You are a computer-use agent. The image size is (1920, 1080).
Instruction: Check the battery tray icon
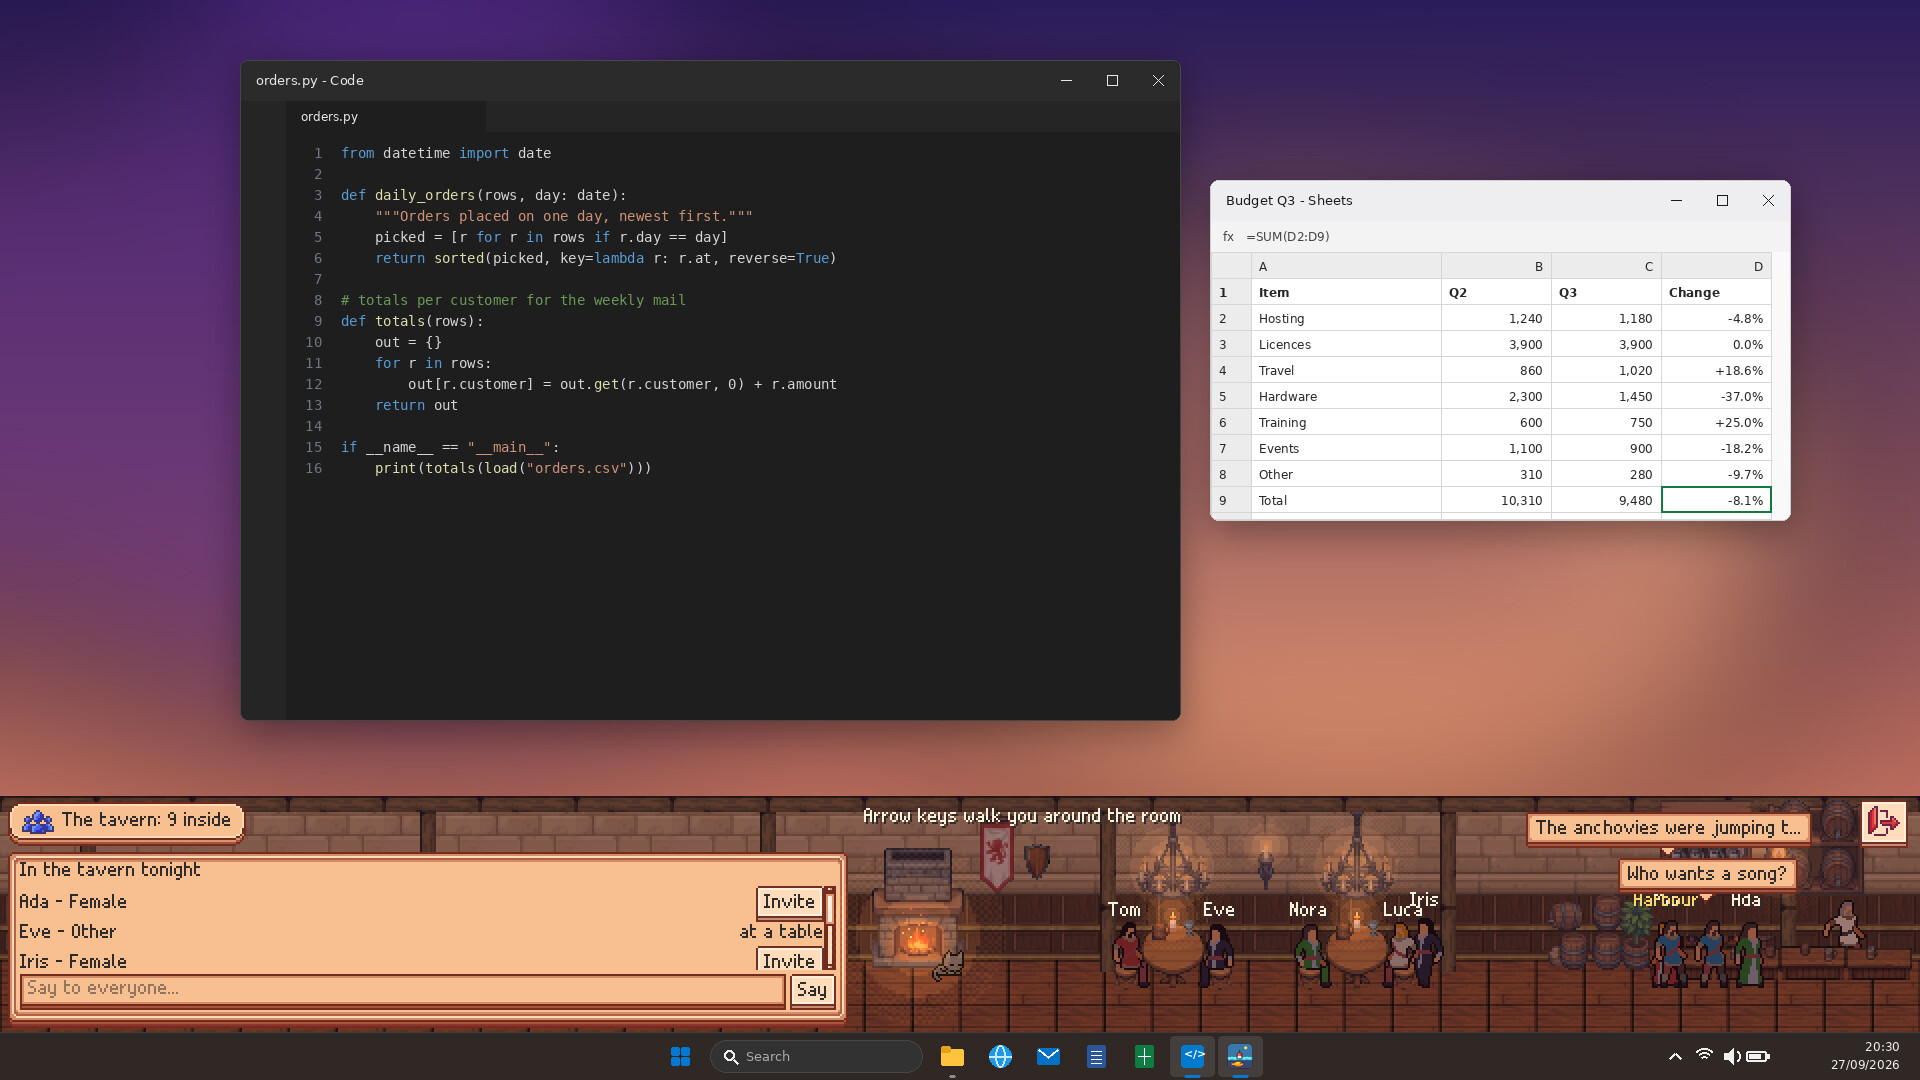1759,1056
